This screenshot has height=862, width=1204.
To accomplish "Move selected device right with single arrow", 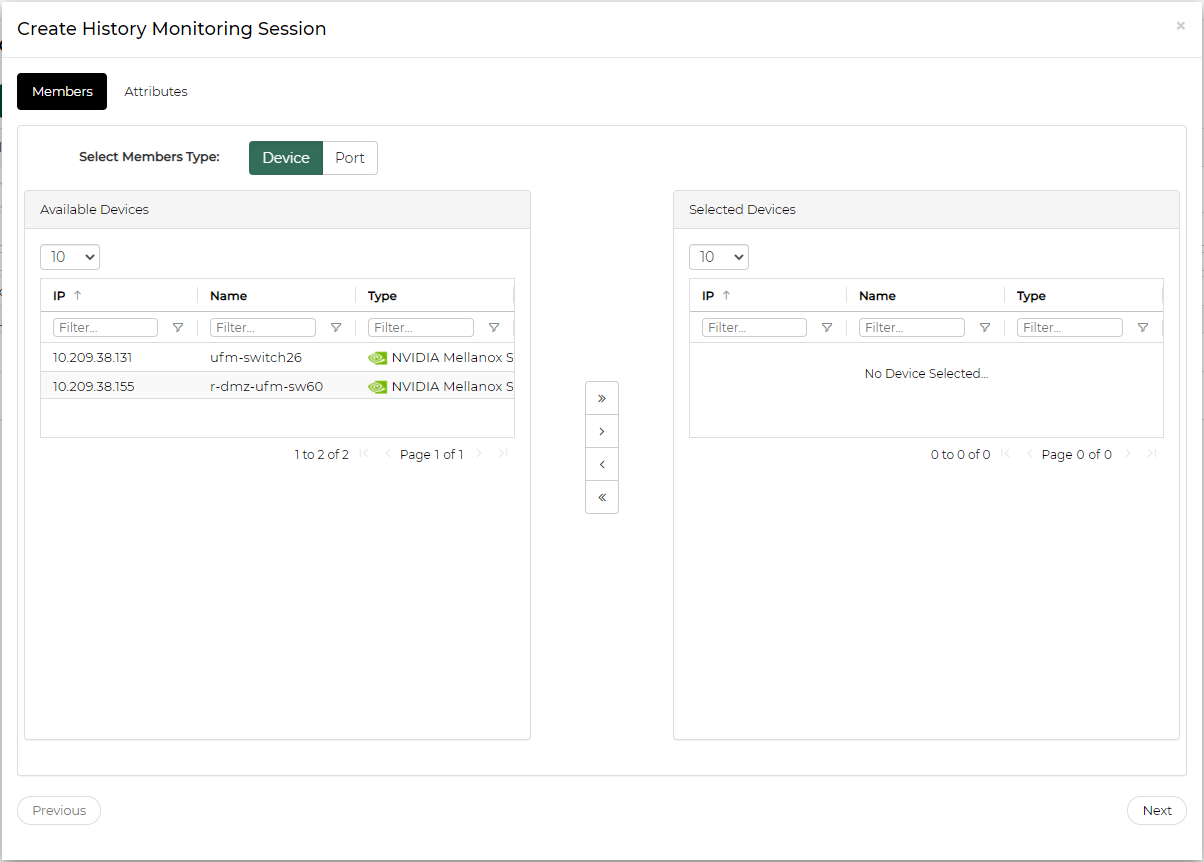I will click(x=602, y=431).
